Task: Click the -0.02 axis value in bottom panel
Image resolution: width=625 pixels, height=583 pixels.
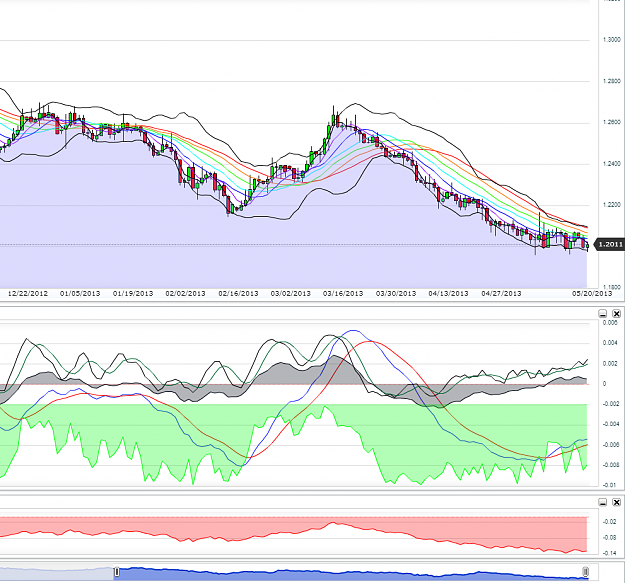Action: pos(609,522)
